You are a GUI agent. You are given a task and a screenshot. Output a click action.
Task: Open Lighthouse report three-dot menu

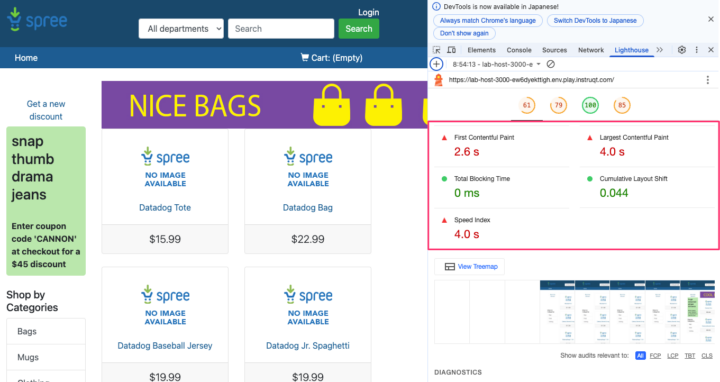(708, 80)
